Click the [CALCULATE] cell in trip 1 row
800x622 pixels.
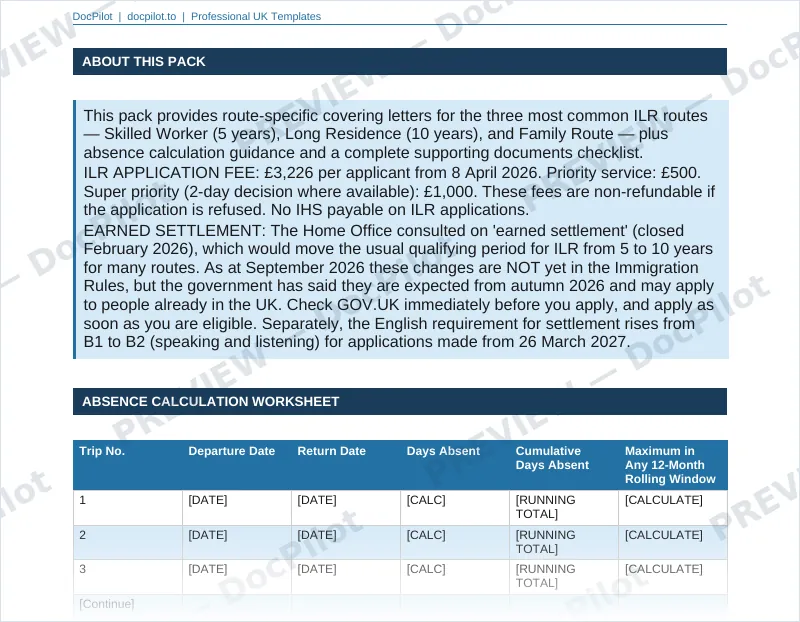(673, 508)
